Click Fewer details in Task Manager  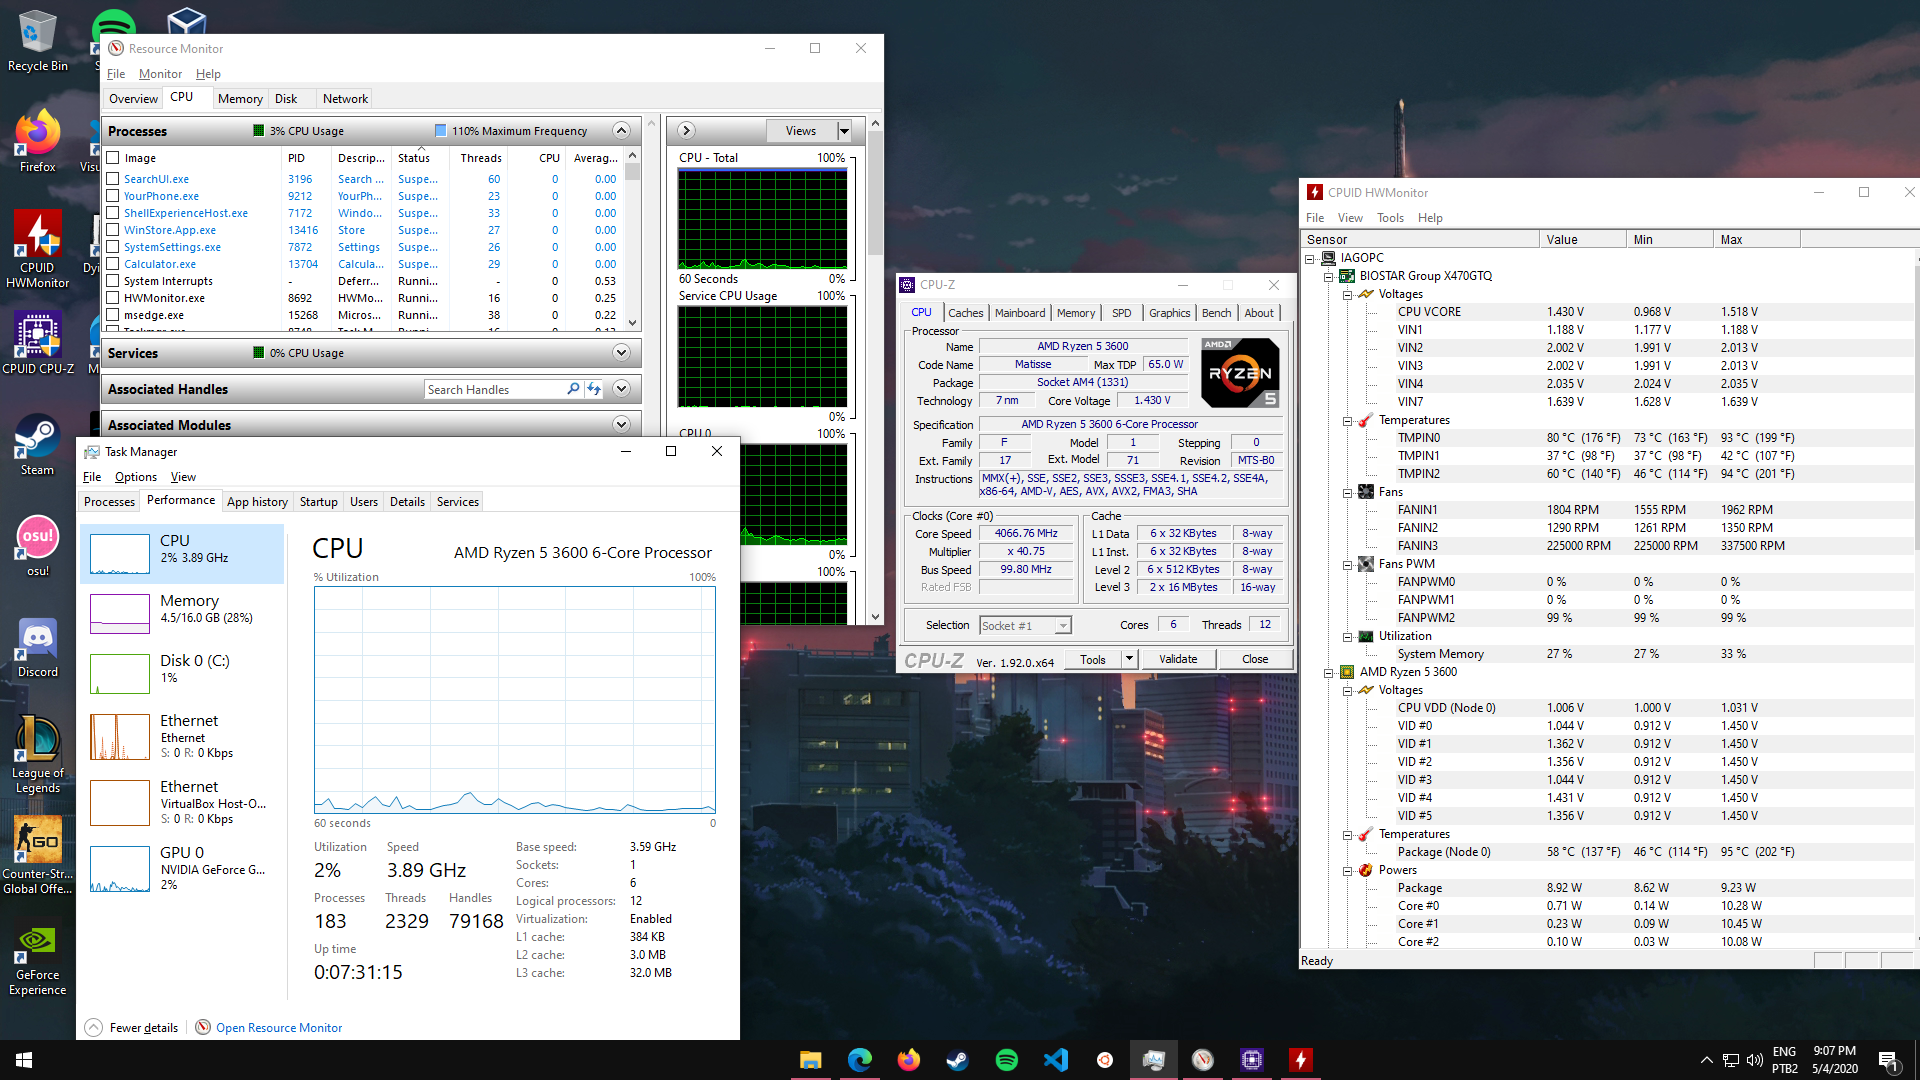click(132, 1027)
